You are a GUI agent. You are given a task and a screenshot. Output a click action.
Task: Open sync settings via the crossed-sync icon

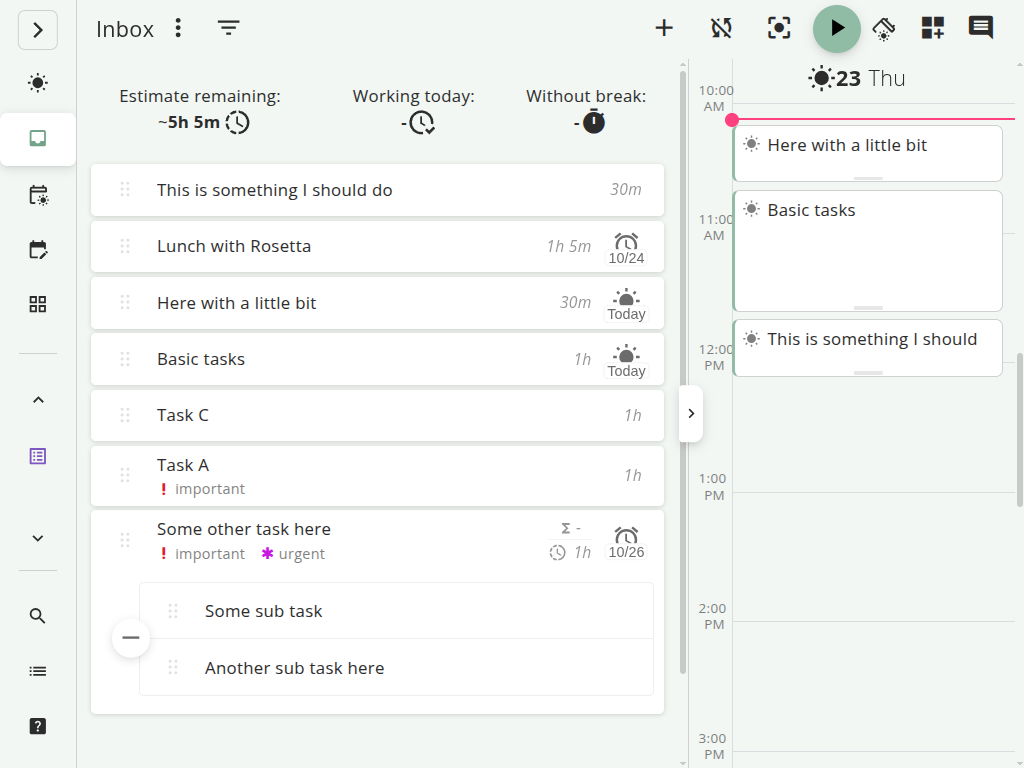(721, 28)
